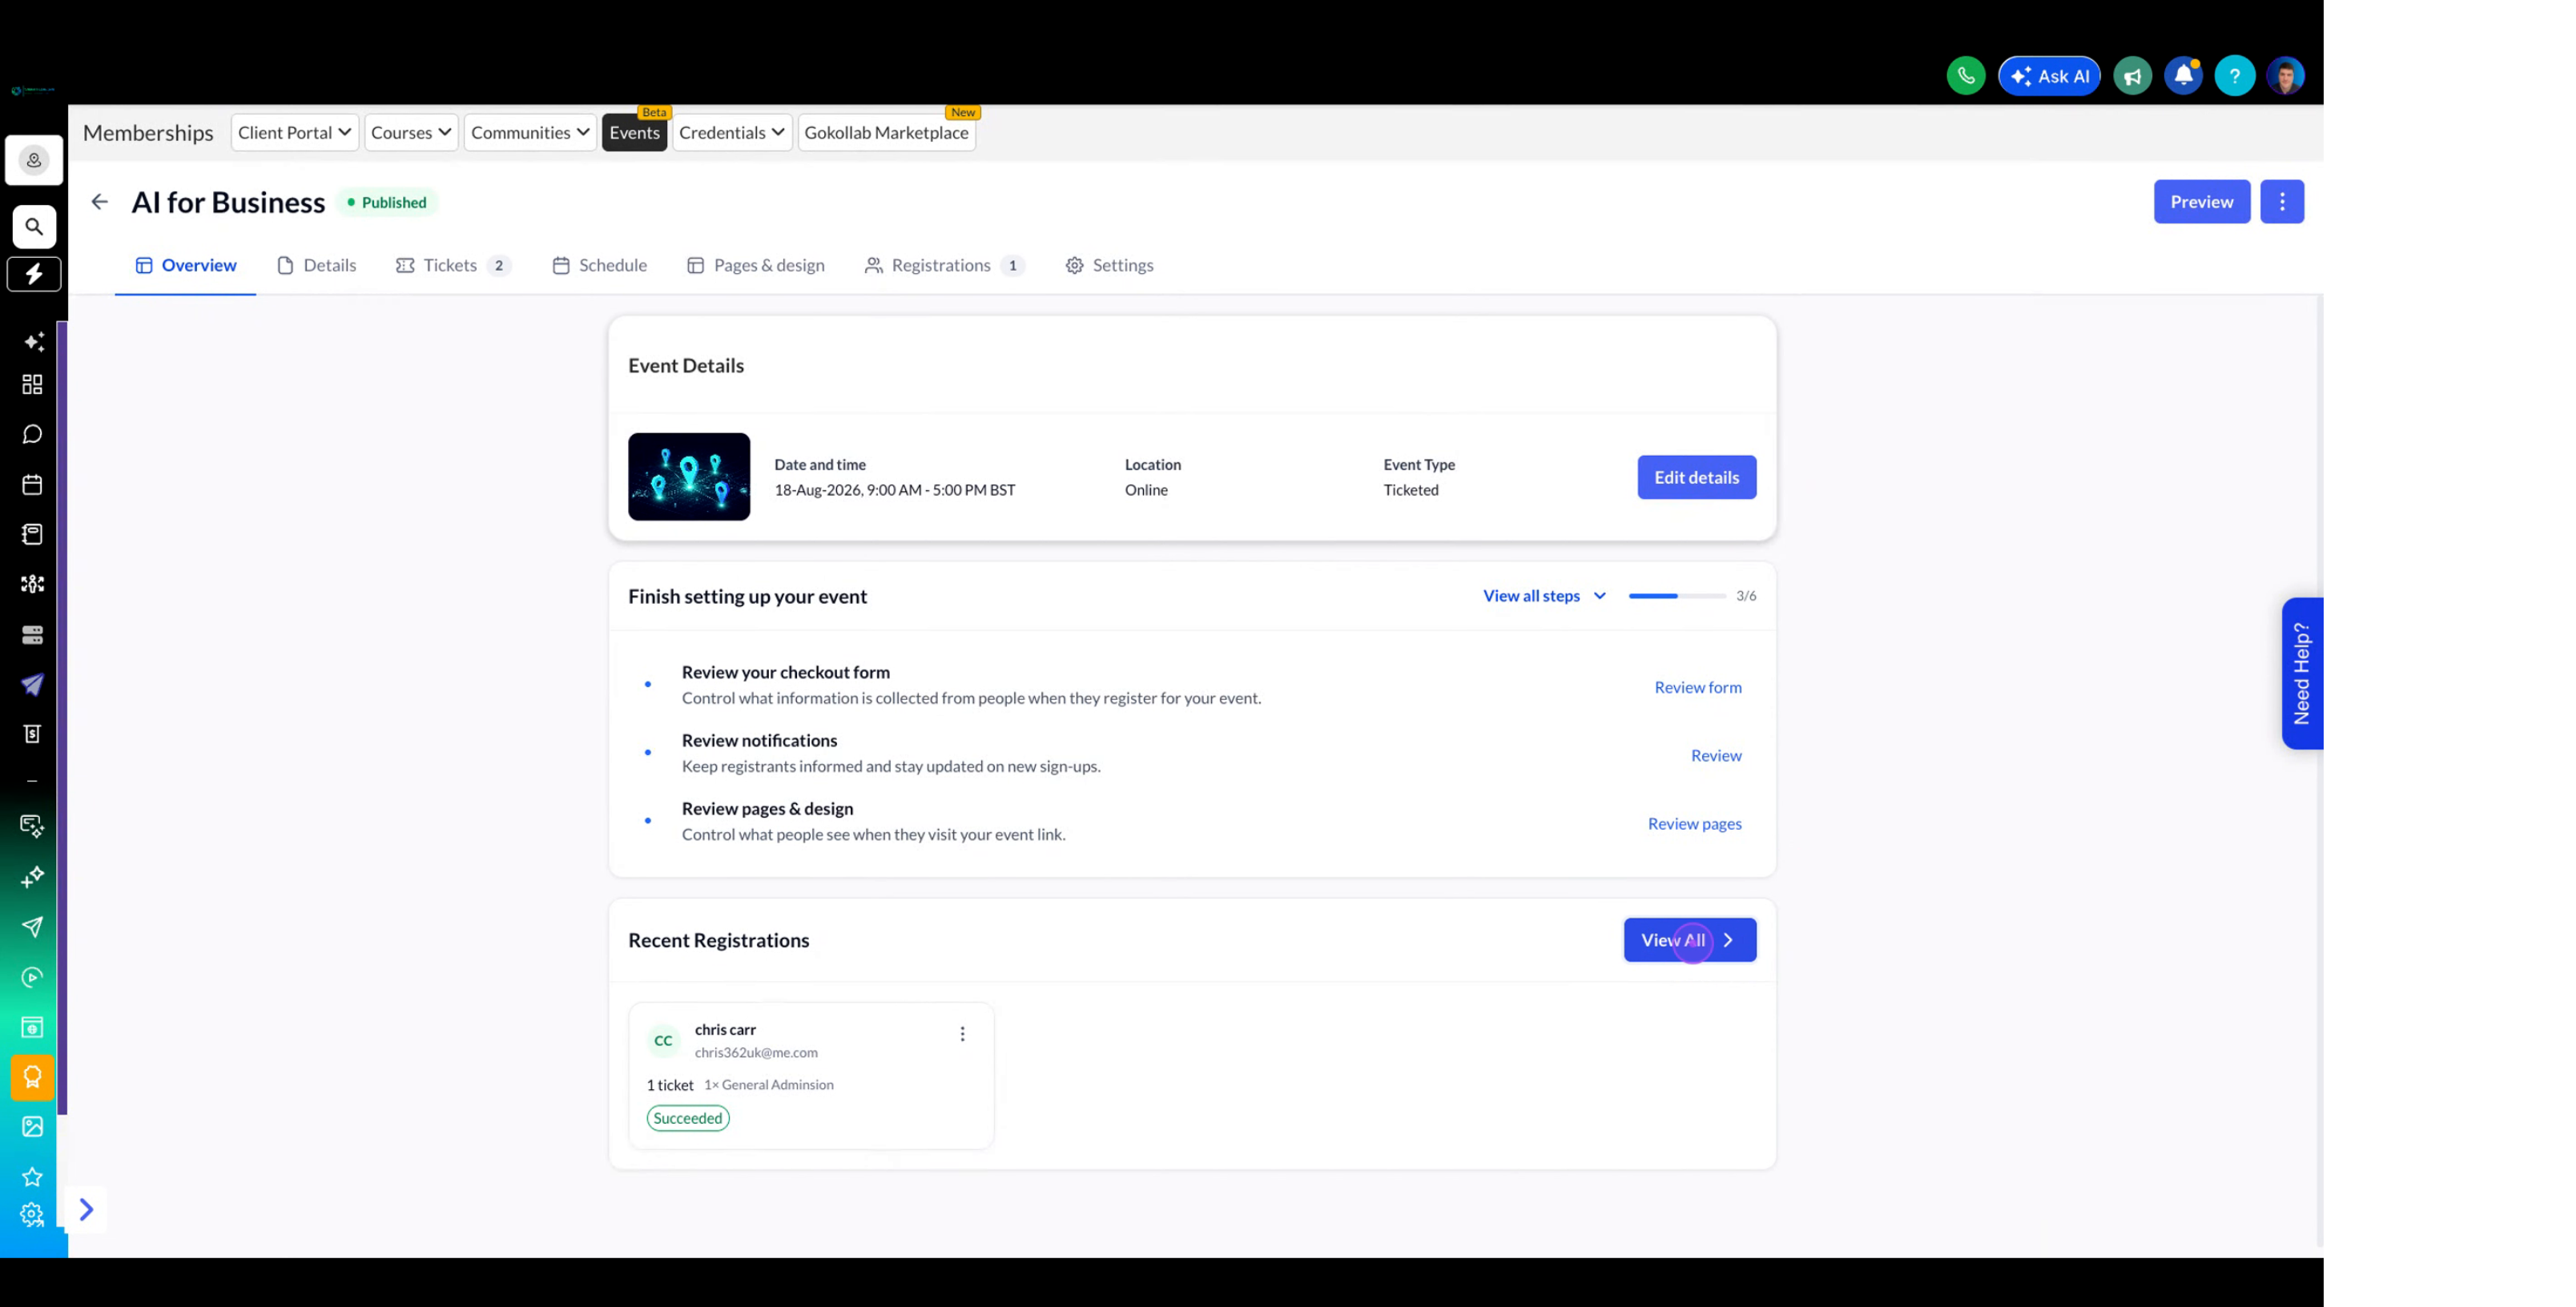Screen dimensions: 2576x1307
Task: Click the location switcher icon in sidebar
Action: tap(34, 160)
